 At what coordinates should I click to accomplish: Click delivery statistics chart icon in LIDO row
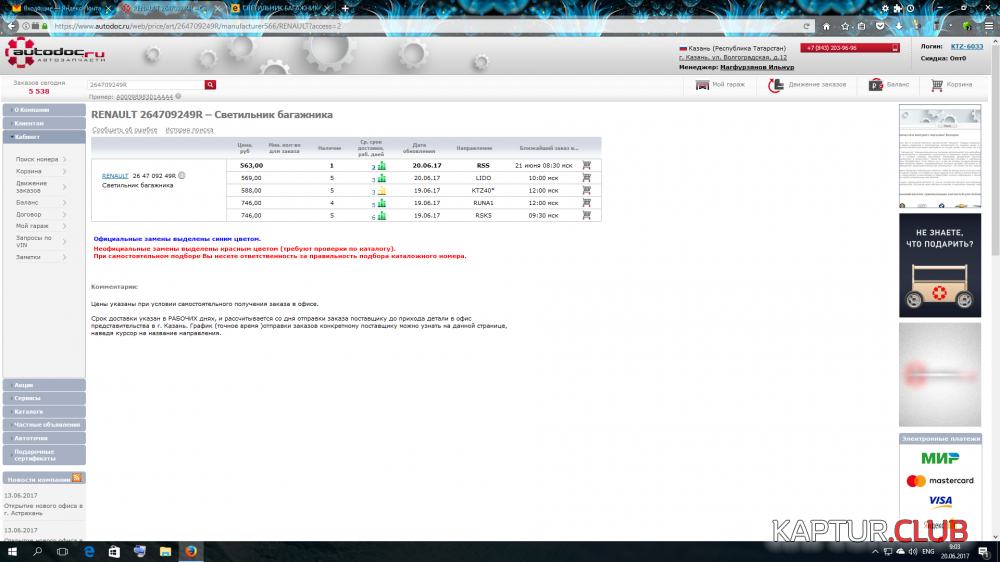[x=381, y=178]
